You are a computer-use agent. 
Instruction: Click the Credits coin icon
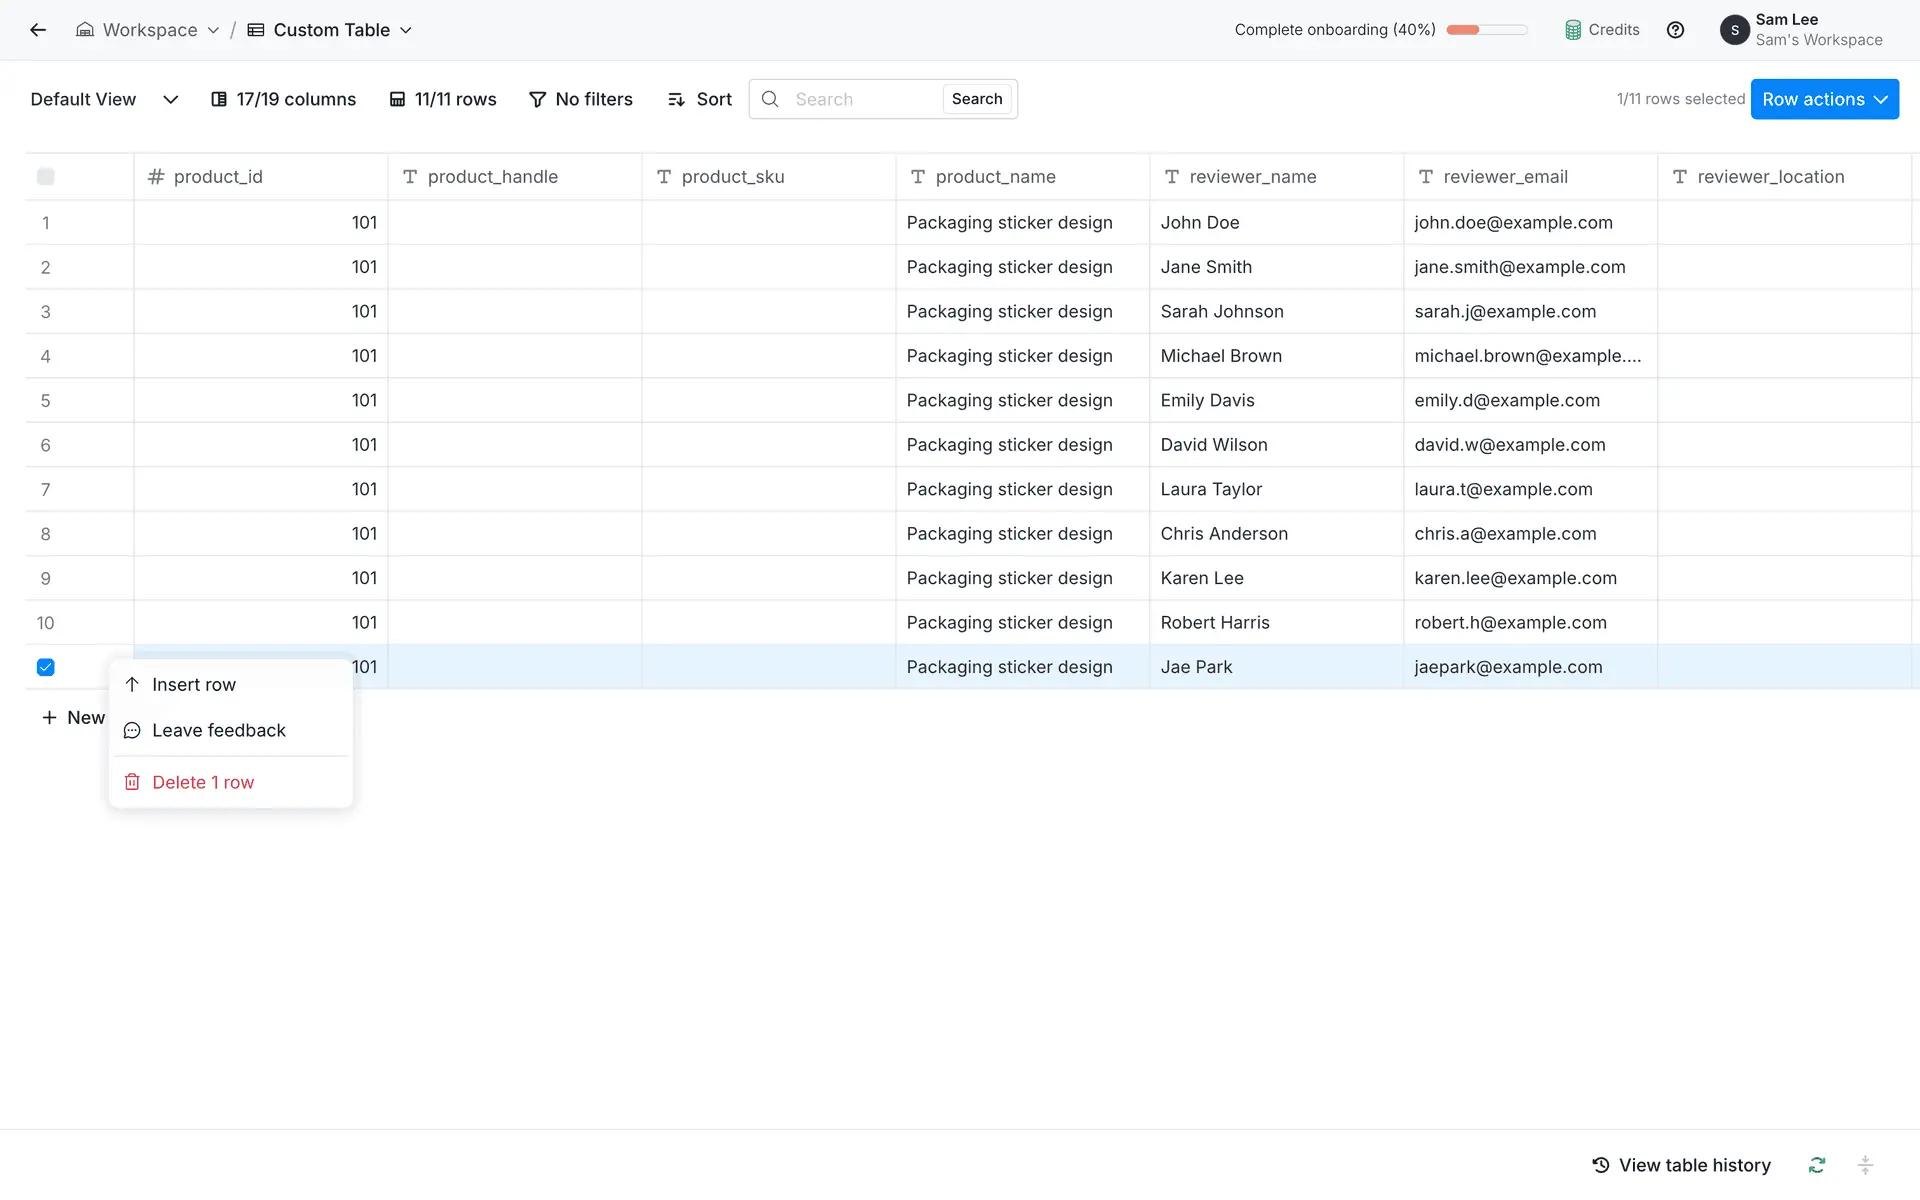[1573, 30]
